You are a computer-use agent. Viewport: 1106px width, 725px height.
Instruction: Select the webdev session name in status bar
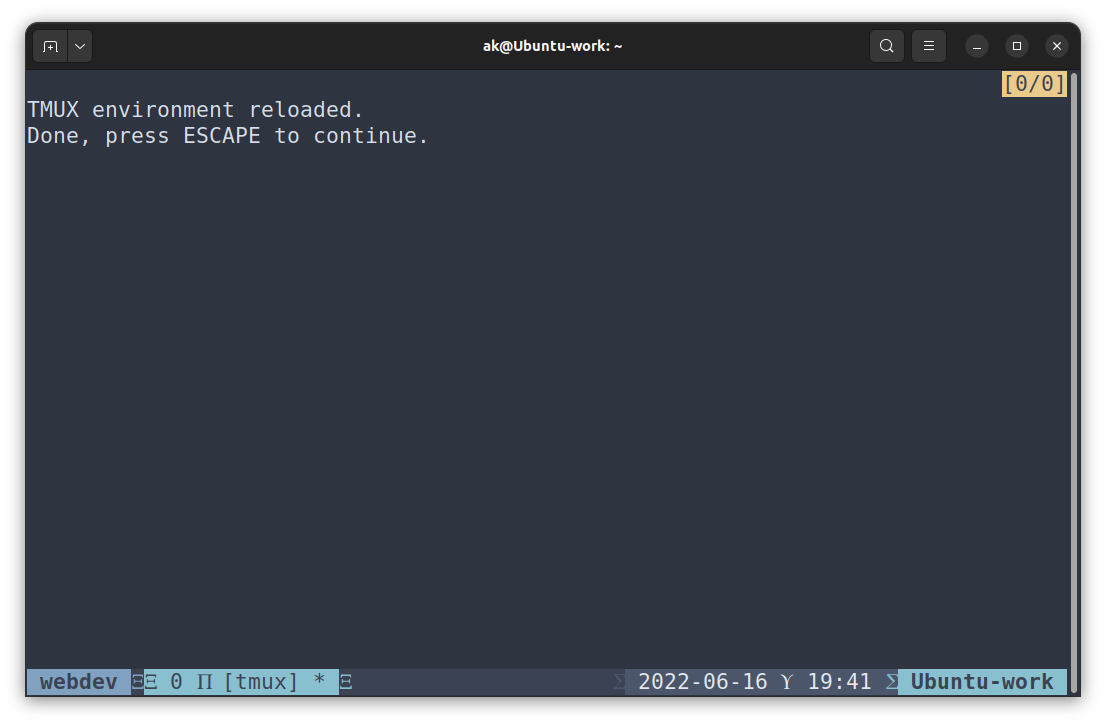tap(78, 681)
